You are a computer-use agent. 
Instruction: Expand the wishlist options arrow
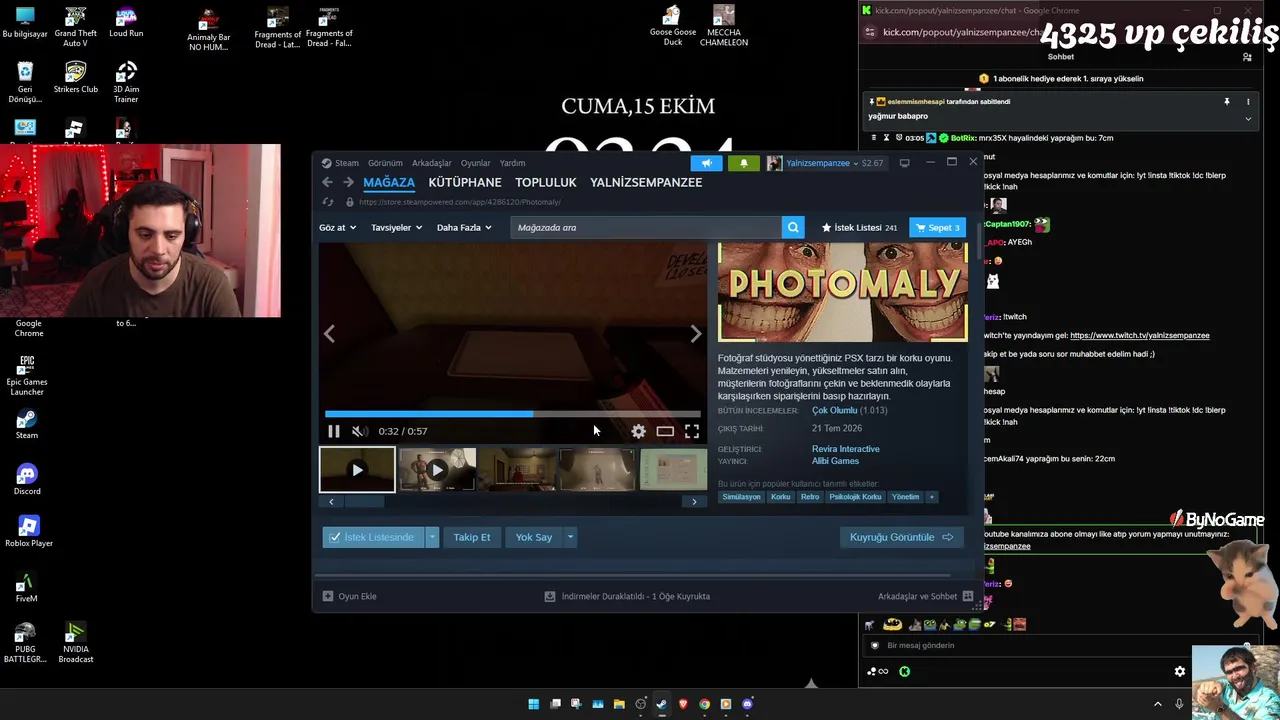432,537
